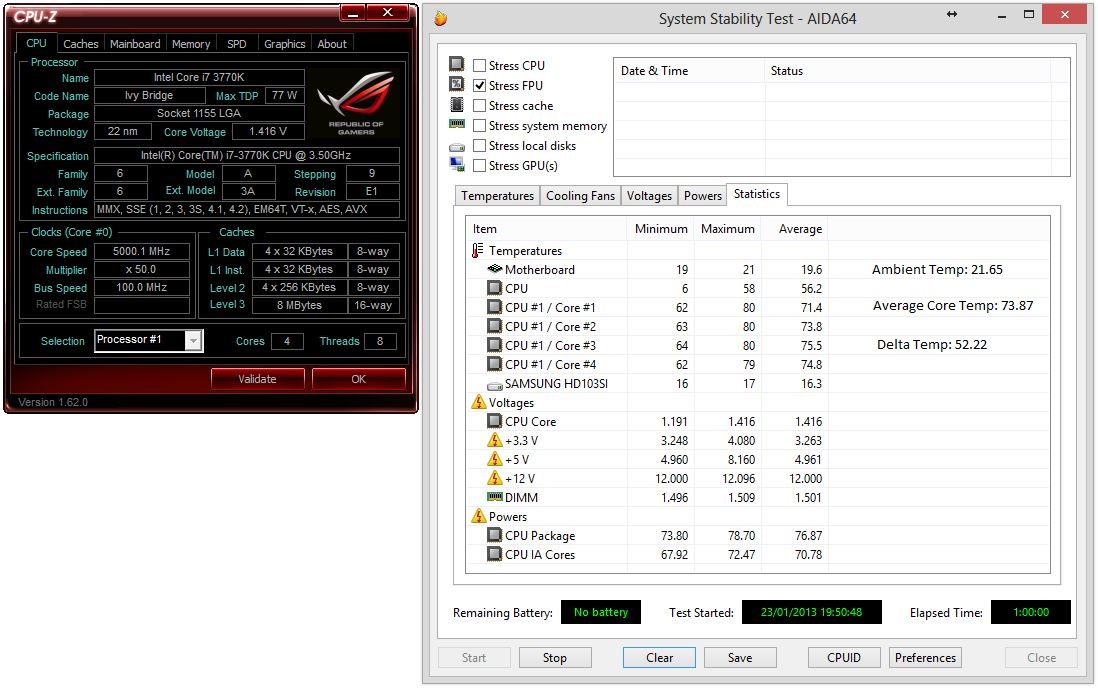Click the Maximum column header in statistics
The height and width of the screenshot is (688, 1098).
point(728,228)
